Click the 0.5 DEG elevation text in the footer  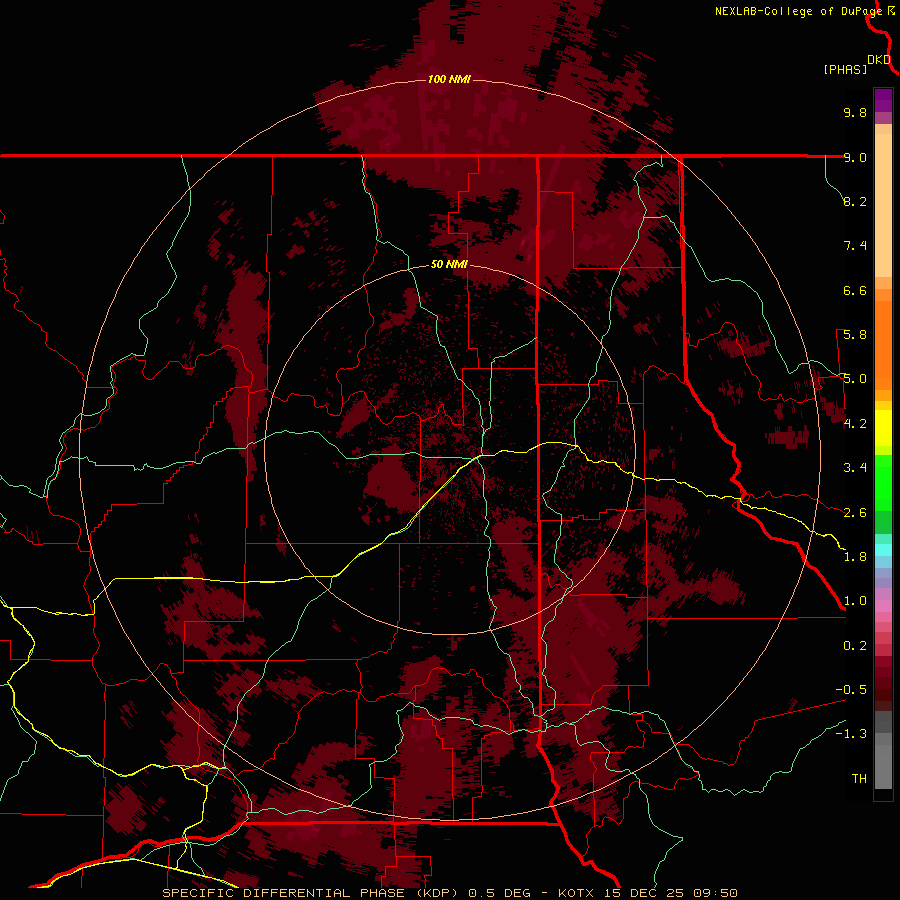[501, 893]
